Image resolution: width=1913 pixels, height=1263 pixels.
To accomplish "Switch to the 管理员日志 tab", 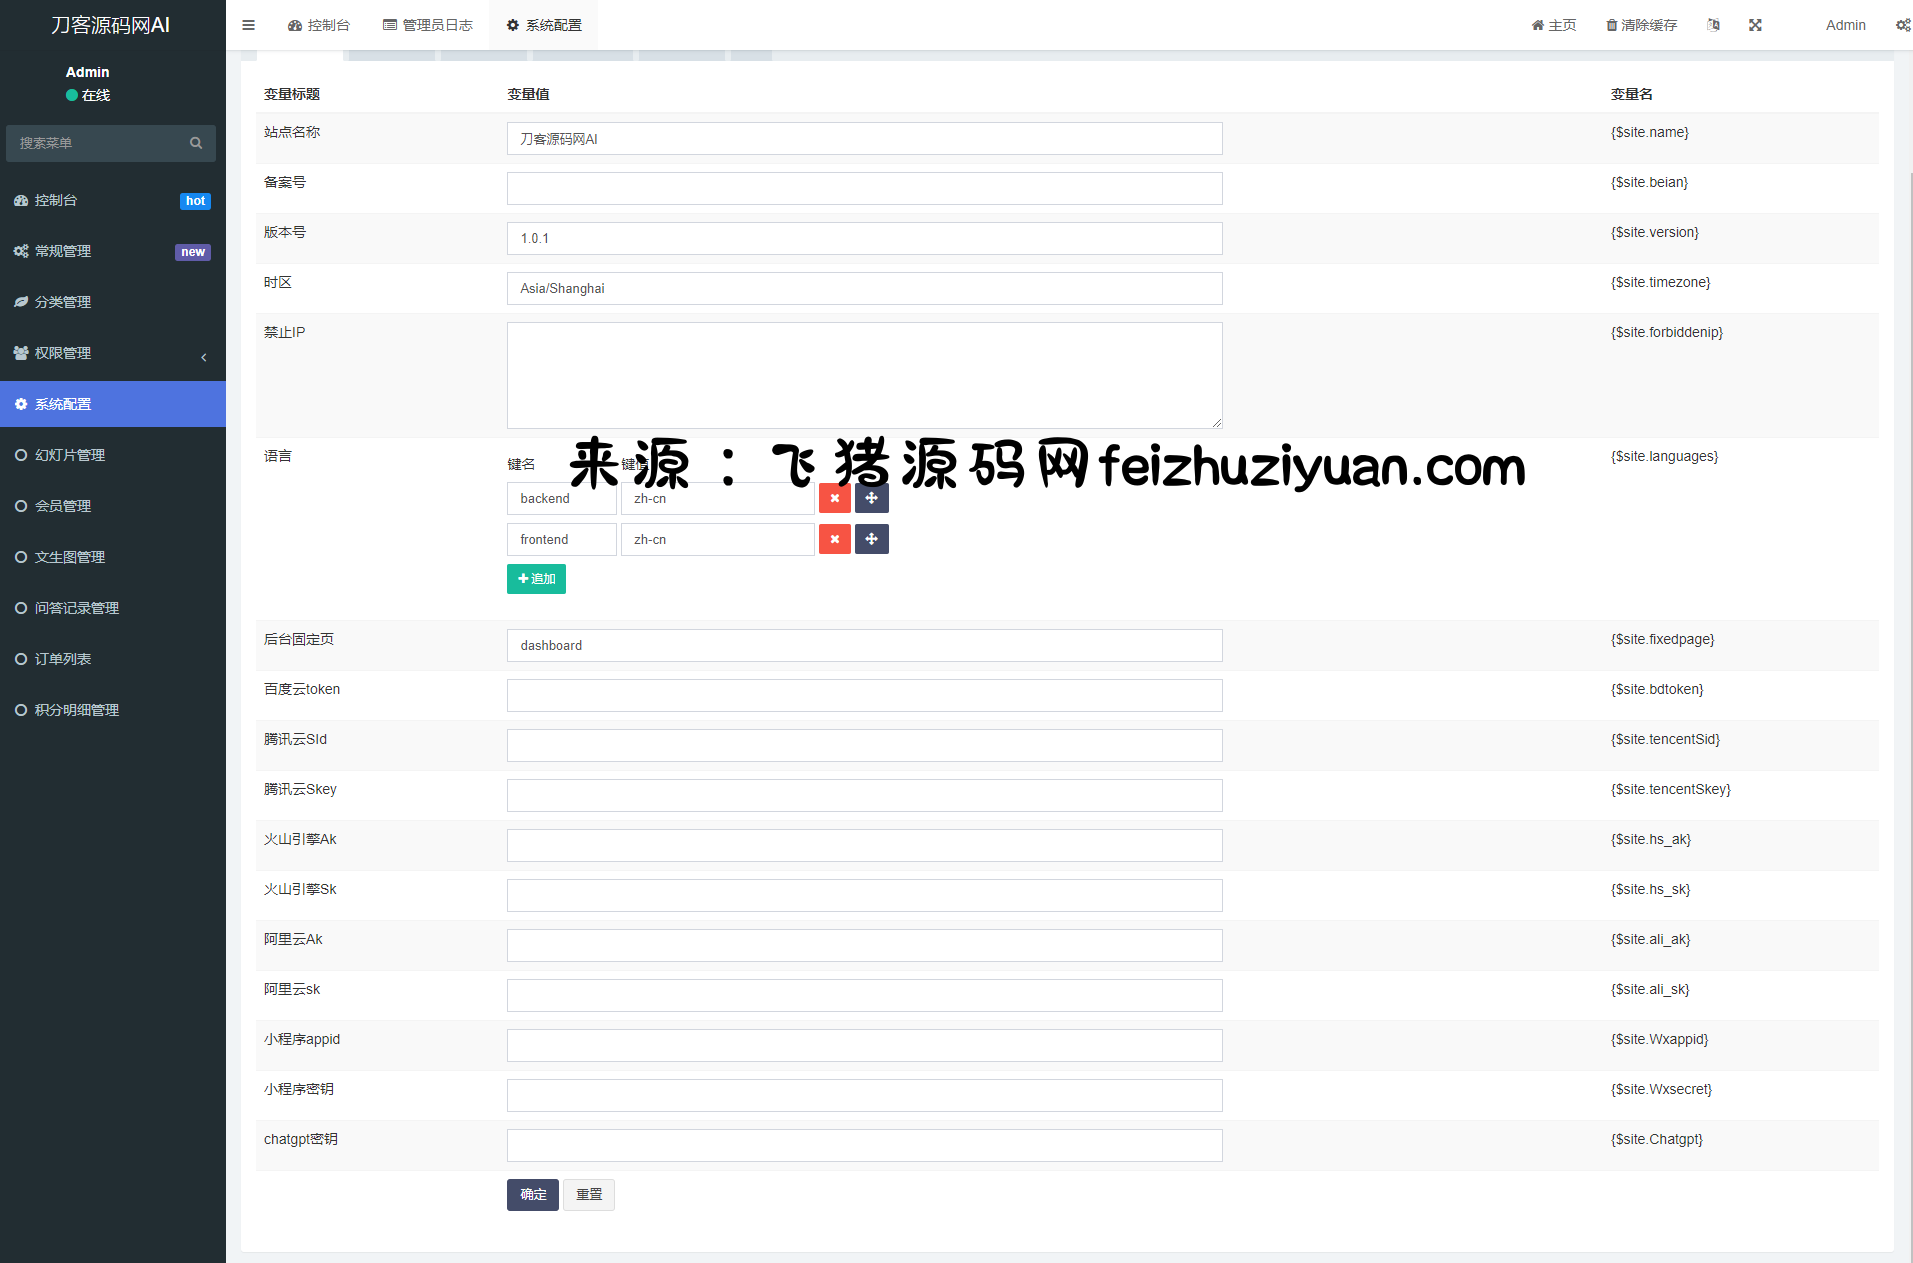I will click(x=428, y=25).
